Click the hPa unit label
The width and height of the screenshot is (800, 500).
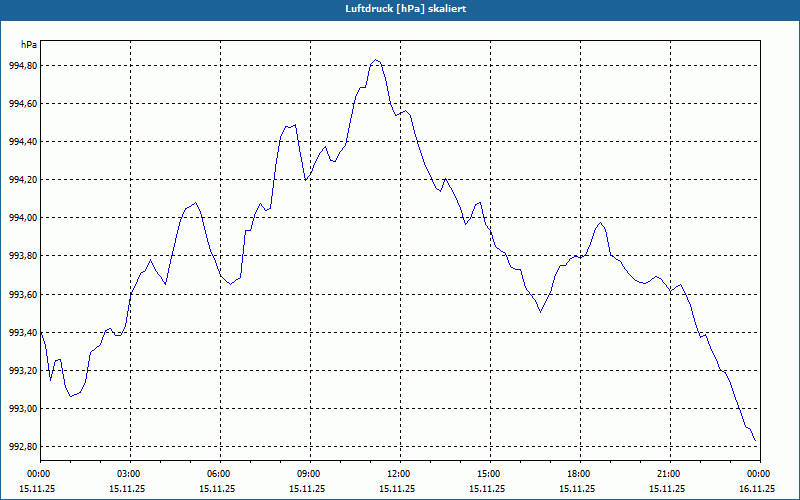pos(29,45)
